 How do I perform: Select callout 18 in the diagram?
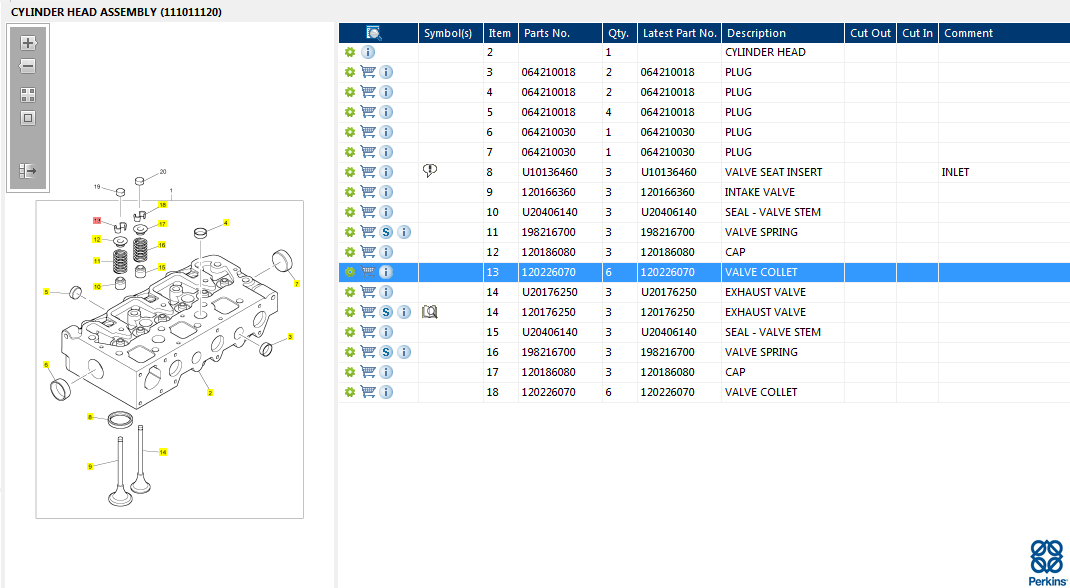(162, 205)
